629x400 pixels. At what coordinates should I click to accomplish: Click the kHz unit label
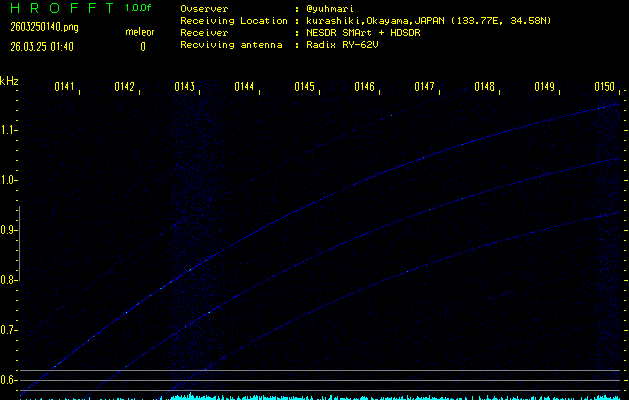click(9, 81)
